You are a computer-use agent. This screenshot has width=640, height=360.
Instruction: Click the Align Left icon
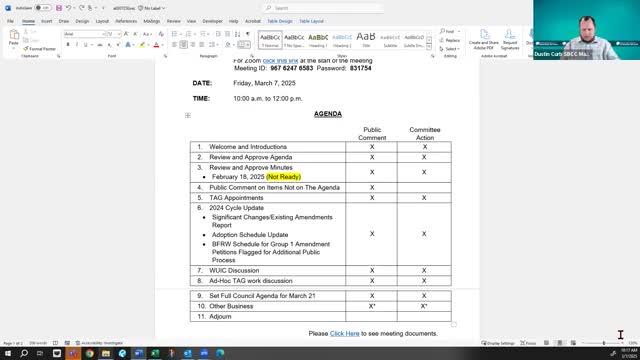[174, 44]
